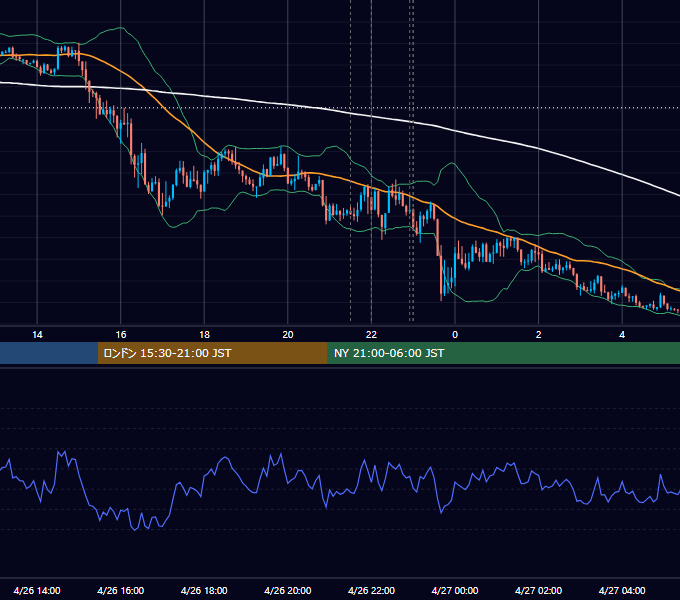Click the 2 hour label on price axis
680x600 pixels.
tap(539, 335)
